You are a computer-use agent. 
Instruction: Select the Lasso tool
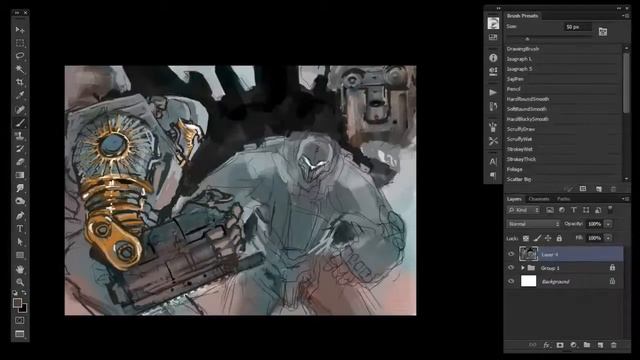20,56
